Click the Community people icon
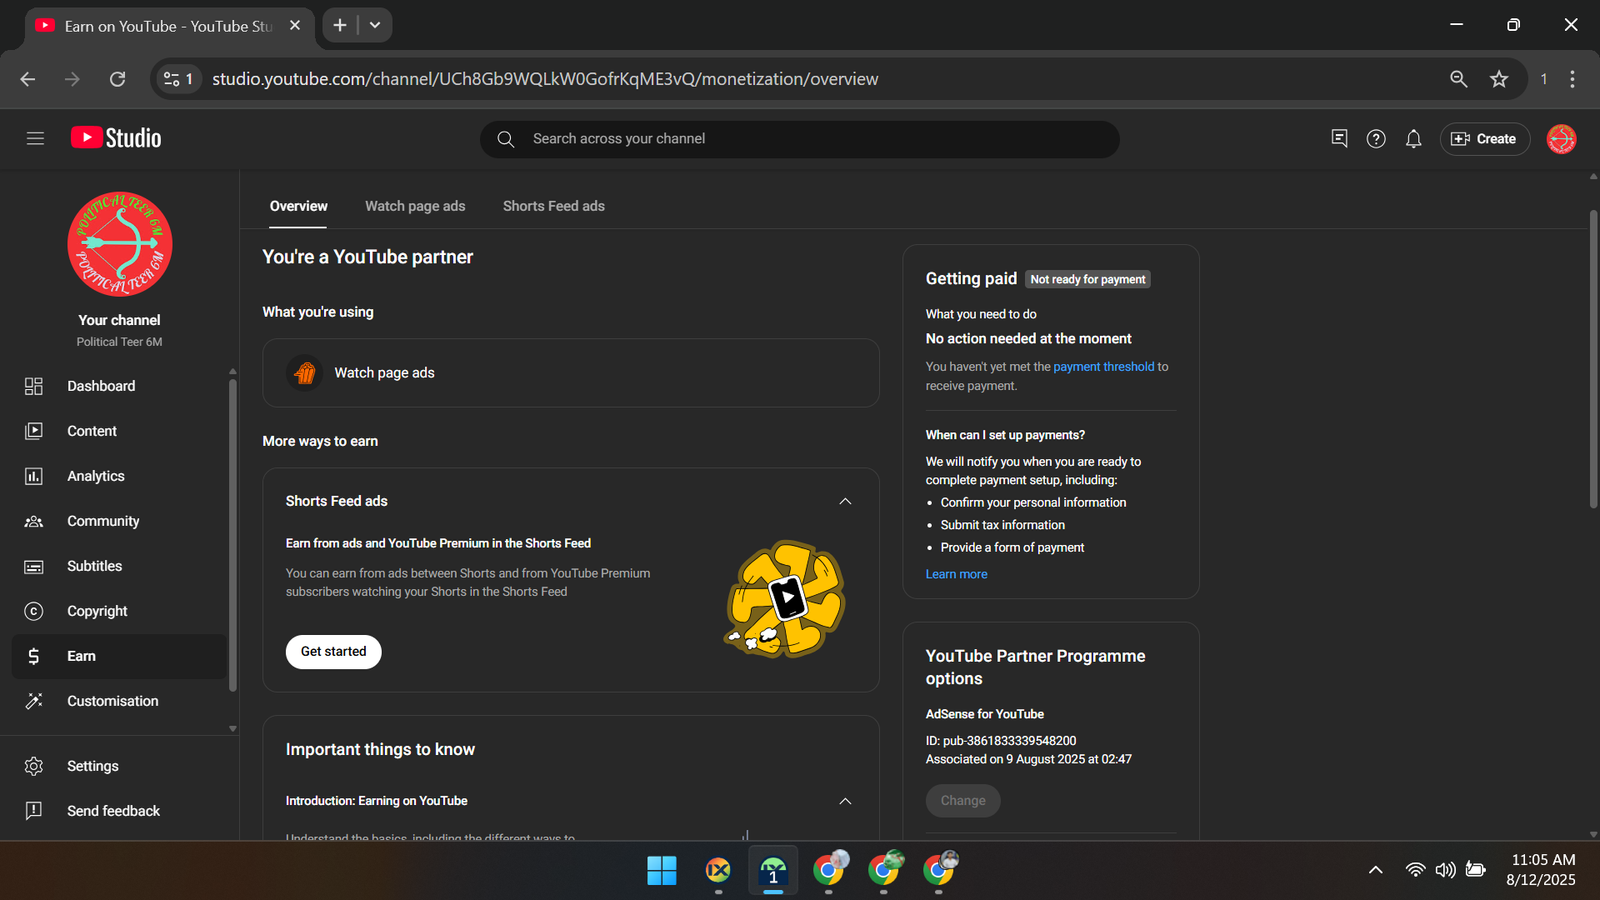The image size is (1600, 900). click(34, 521)
